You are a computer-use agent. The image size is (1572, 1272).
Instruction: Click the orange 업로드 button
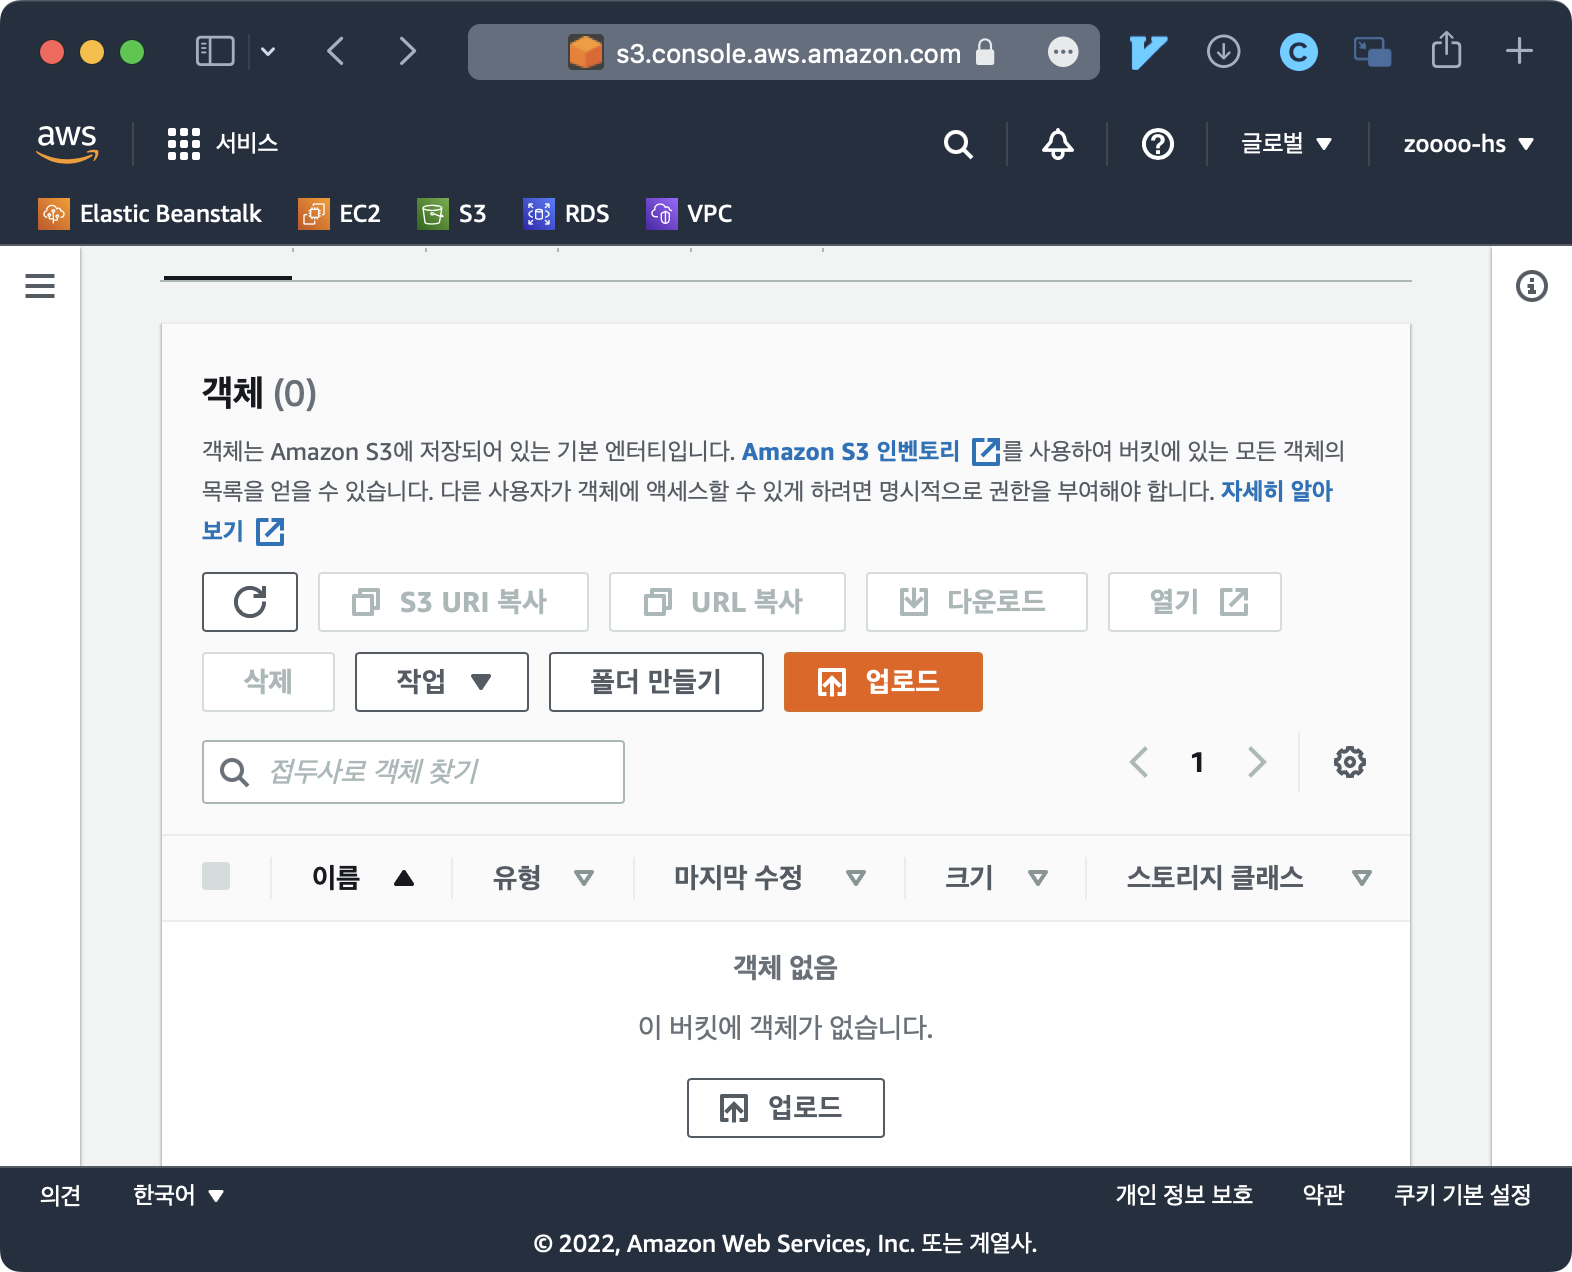(883, 682)
